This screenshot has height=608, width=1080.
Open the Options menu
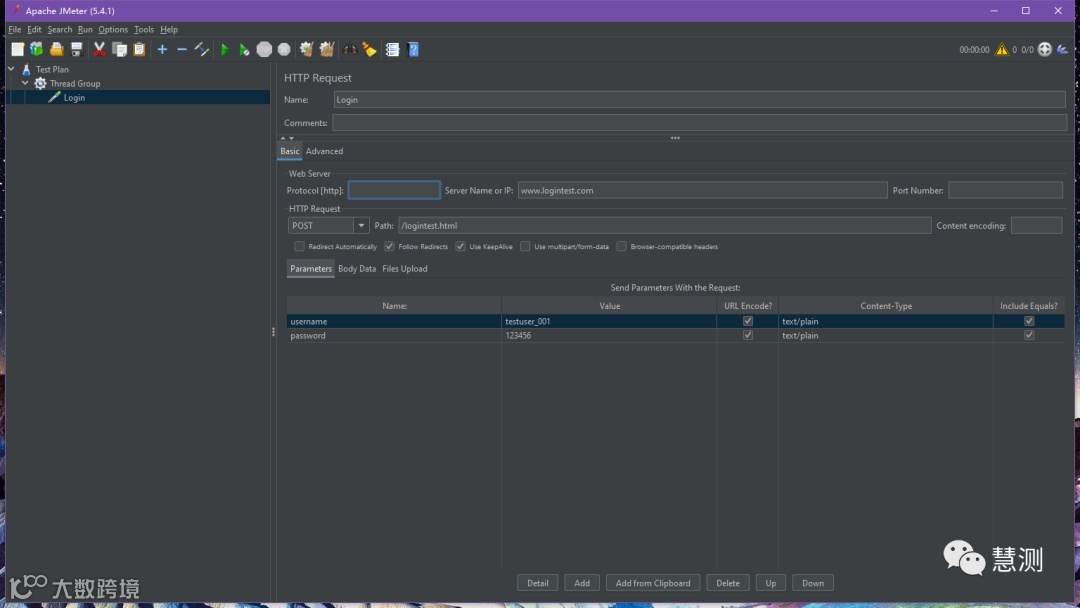(113, 30)
